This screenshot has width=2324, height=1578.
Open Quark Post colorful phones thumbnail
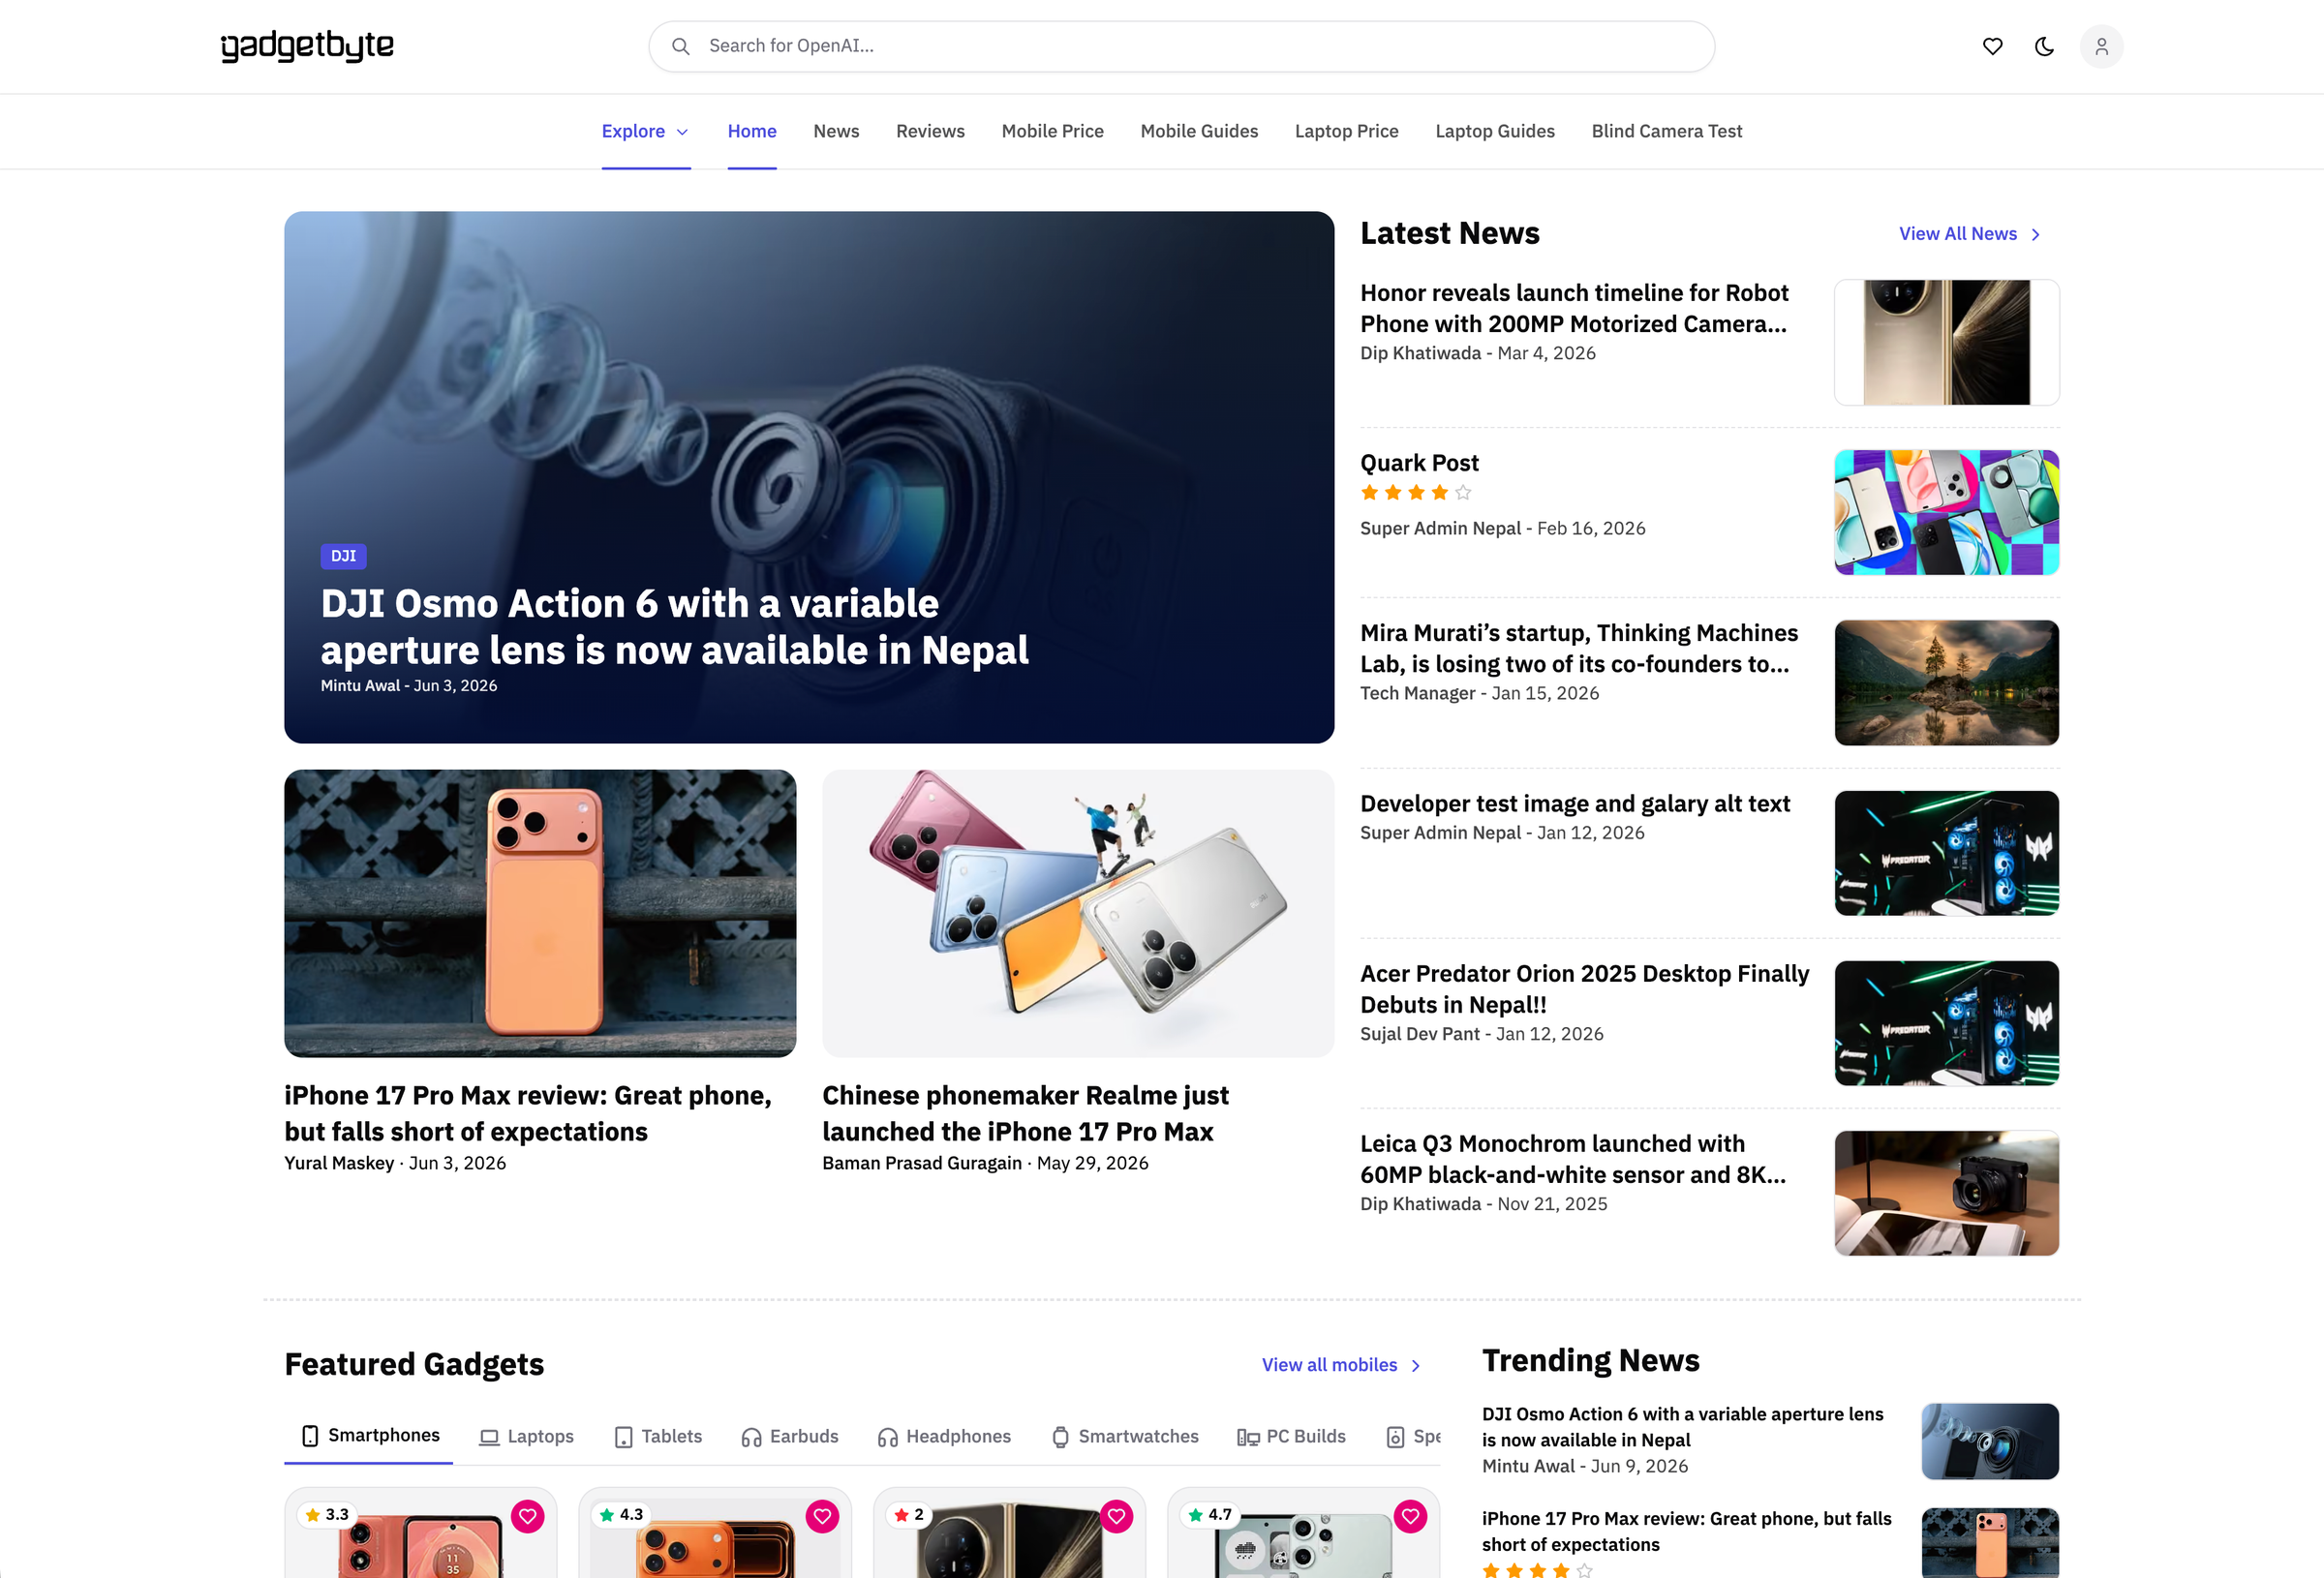point(1946,512)
